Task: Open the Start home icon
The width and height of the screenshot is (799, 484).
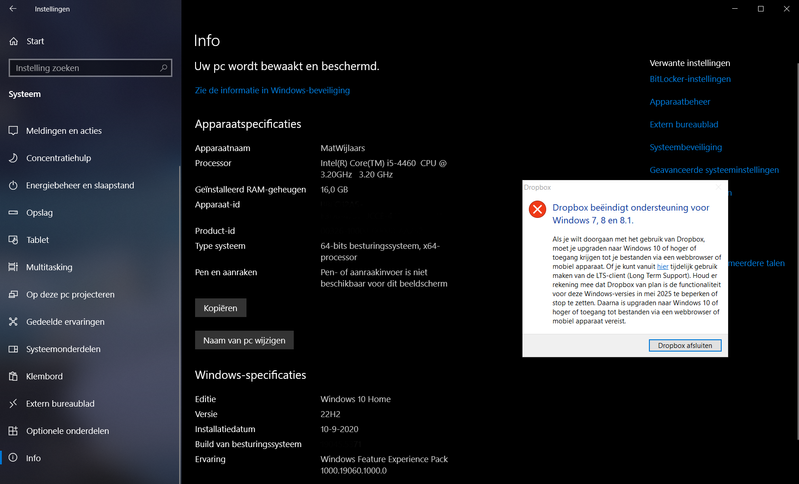Action: click(14, 41)
